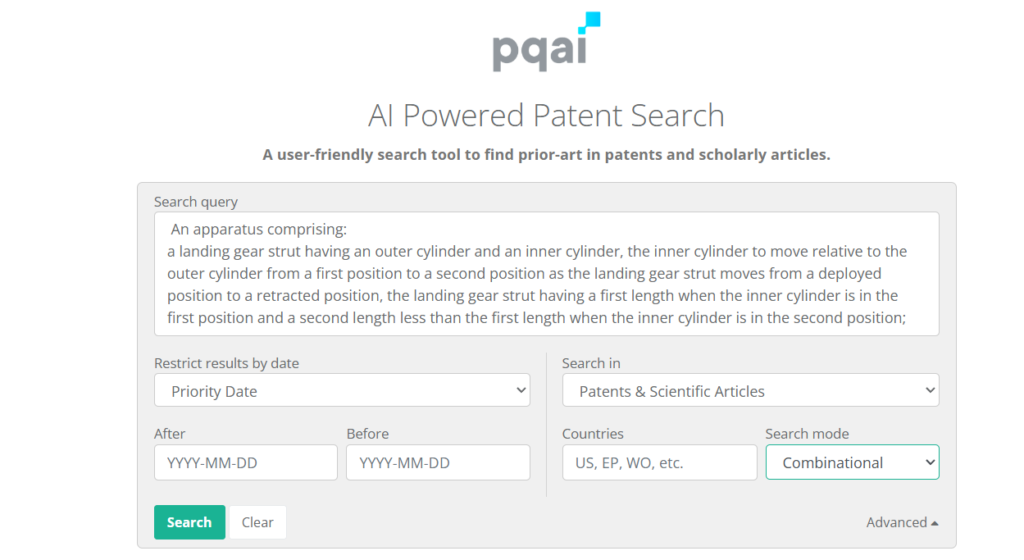The image size is (1024, 560).
Task: Click the Search in dropdown chevron
Action: tap(930, 390)
